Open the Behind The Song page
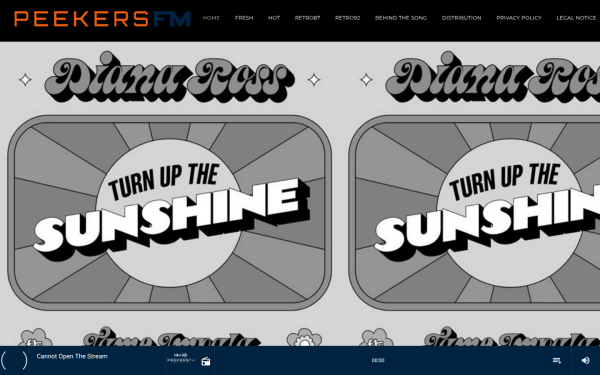 (401, 18)
